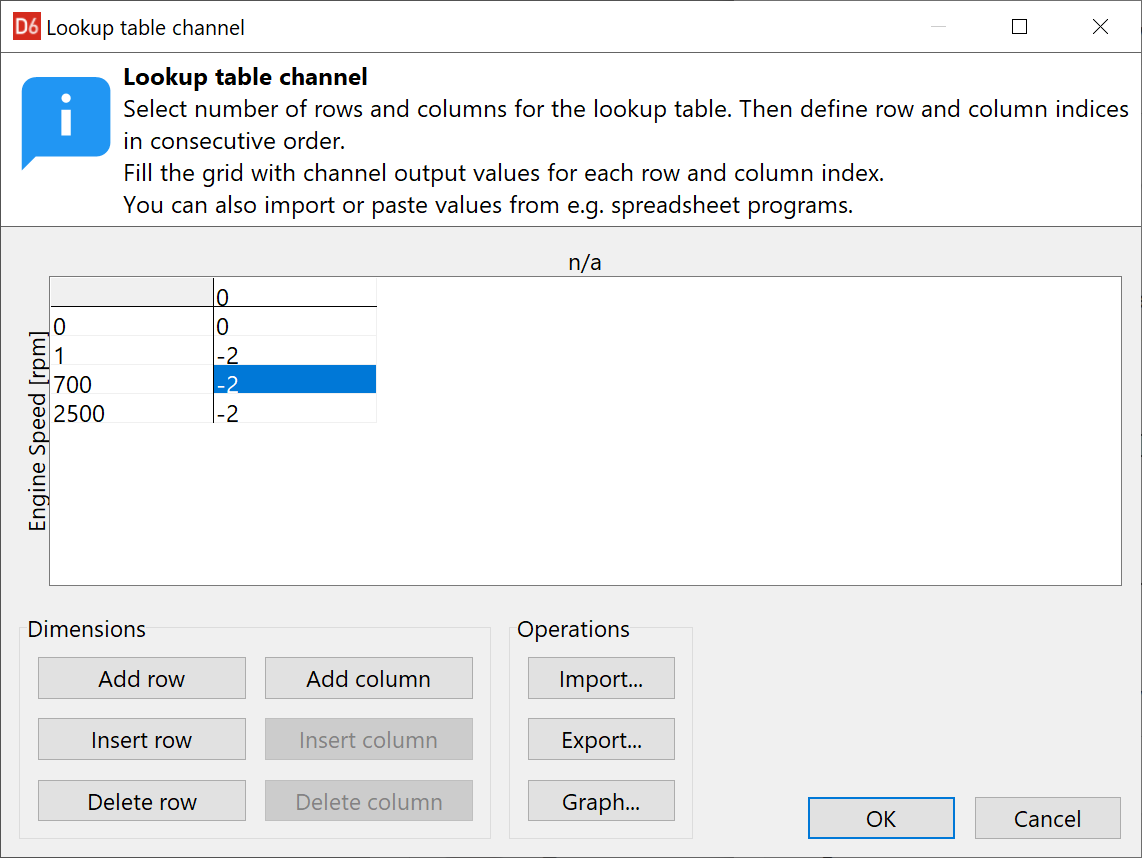Click the Insert row button

click(141, 739)
